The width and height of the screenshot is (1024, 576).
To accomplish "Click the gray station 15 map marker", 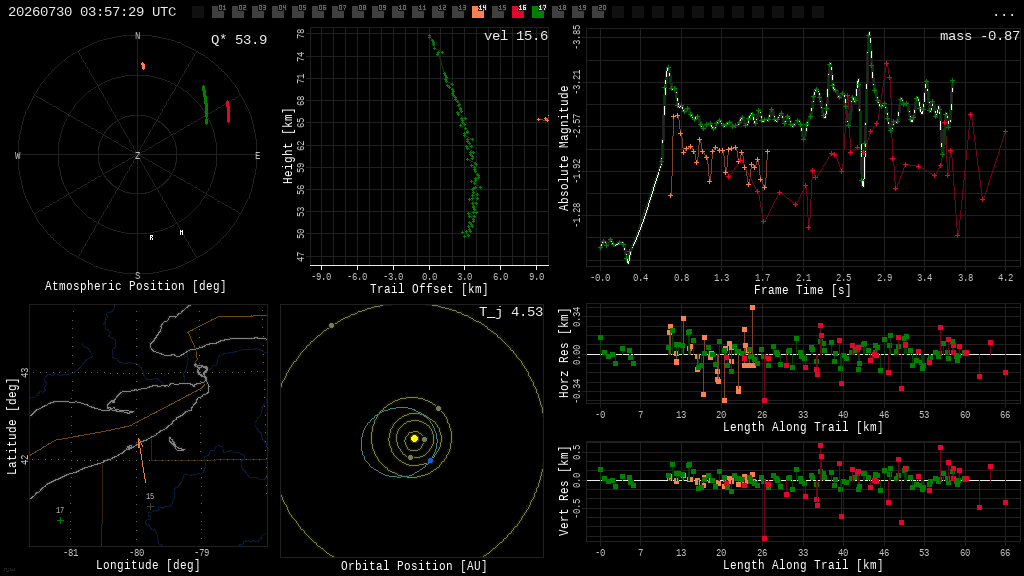I will (x=150, y=506).
